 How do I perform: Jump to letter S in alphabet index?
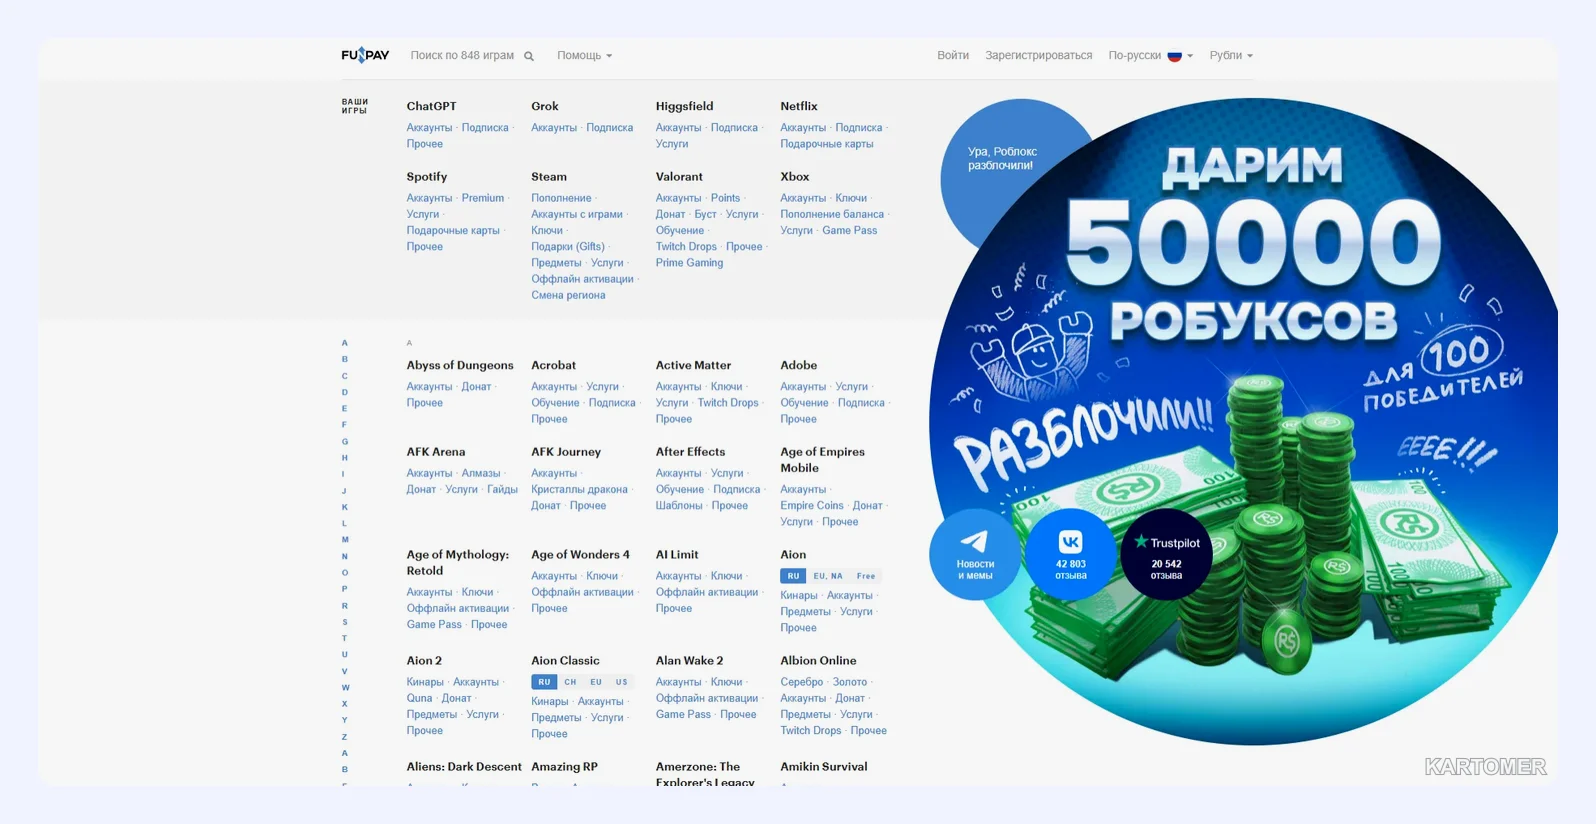pyautogui.click(x=345, y=622)
